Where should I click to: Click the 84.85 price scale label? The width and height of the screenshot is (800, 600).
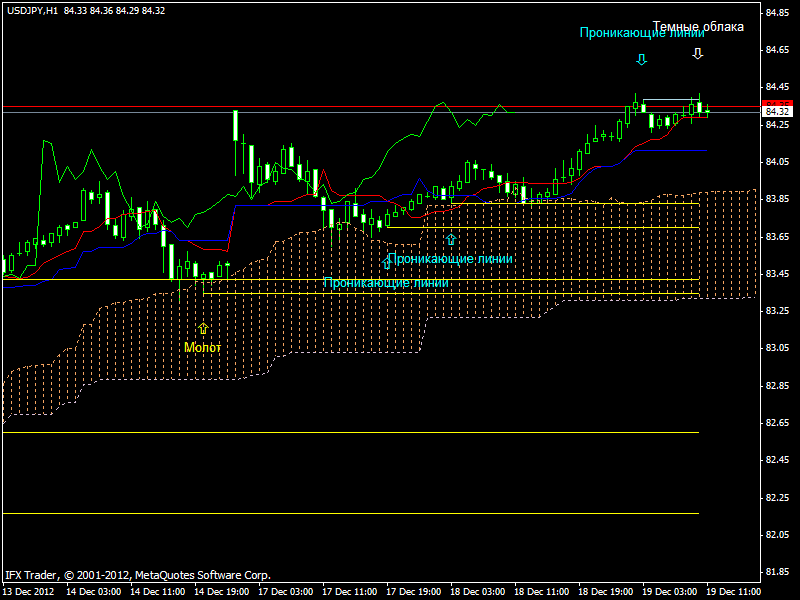pyautogui.click(x=779, y=13)
